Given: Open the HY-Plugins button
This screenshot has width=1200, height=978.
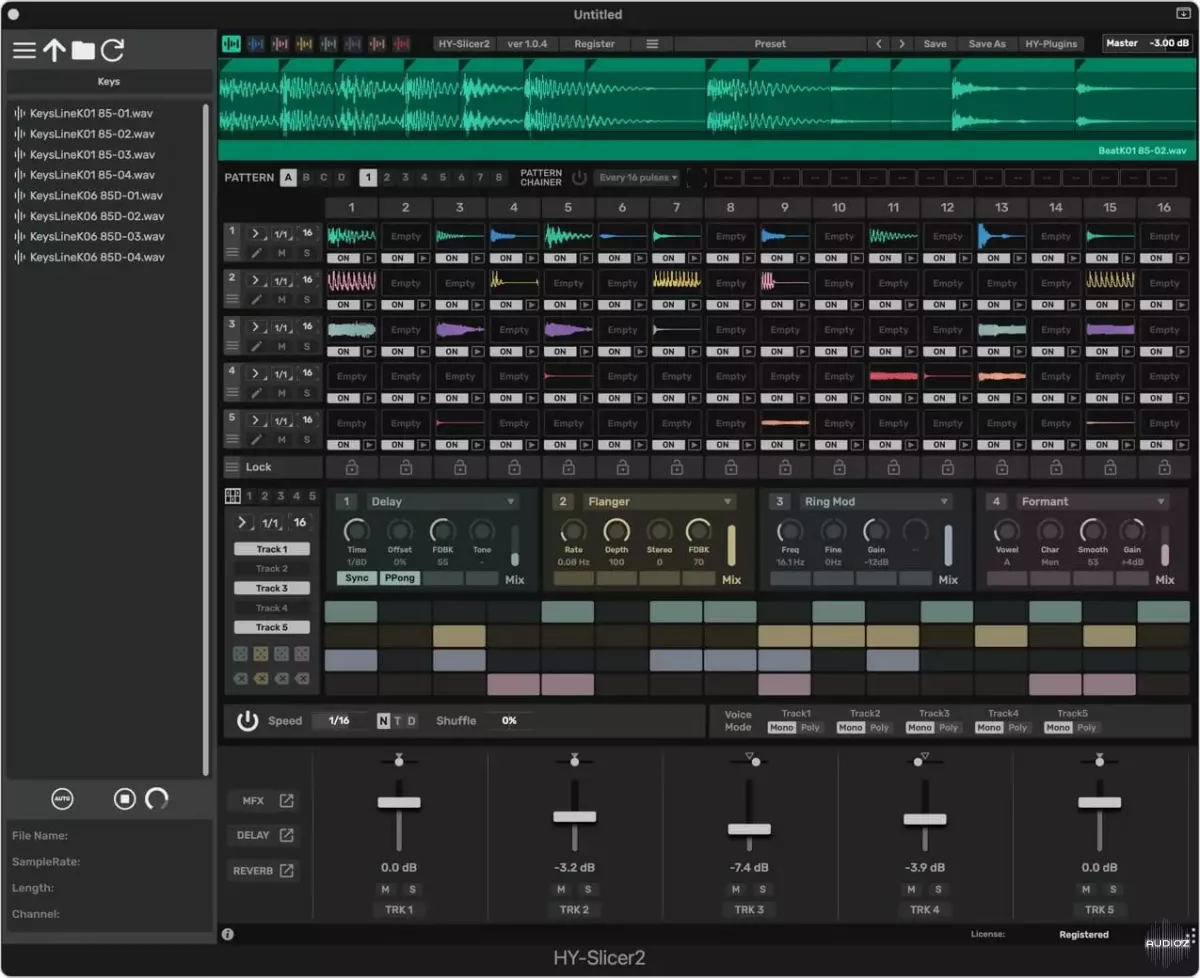Looking at the screenshot, I should [1051, 44].
